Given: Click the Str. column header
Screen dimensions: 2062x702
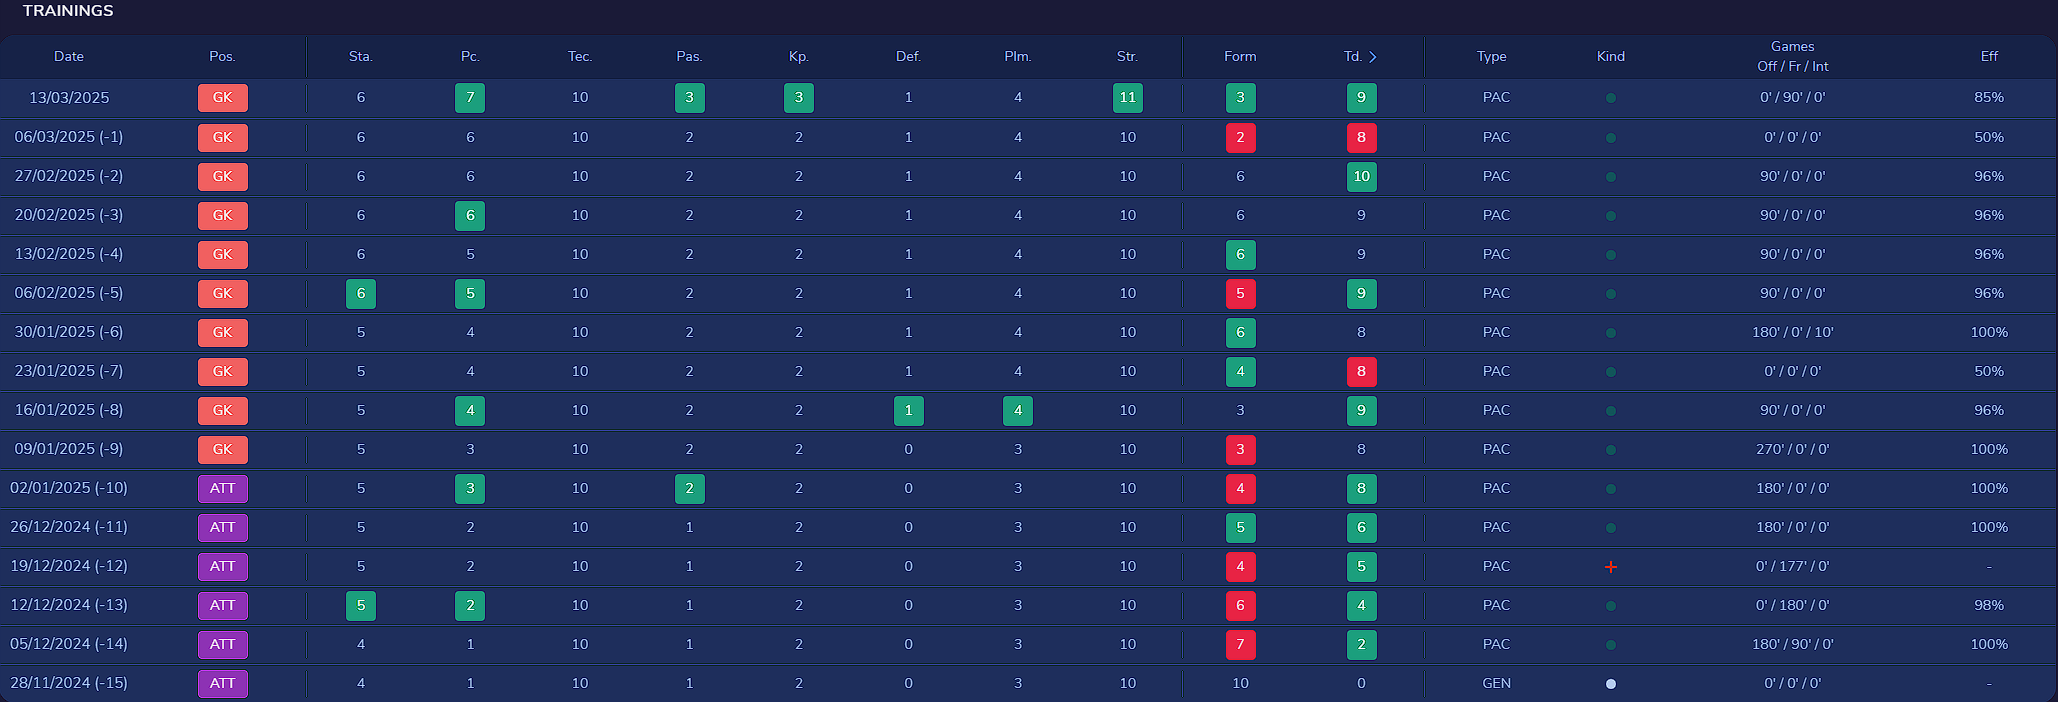Looking at the screenshot, I should point(1127,56).
